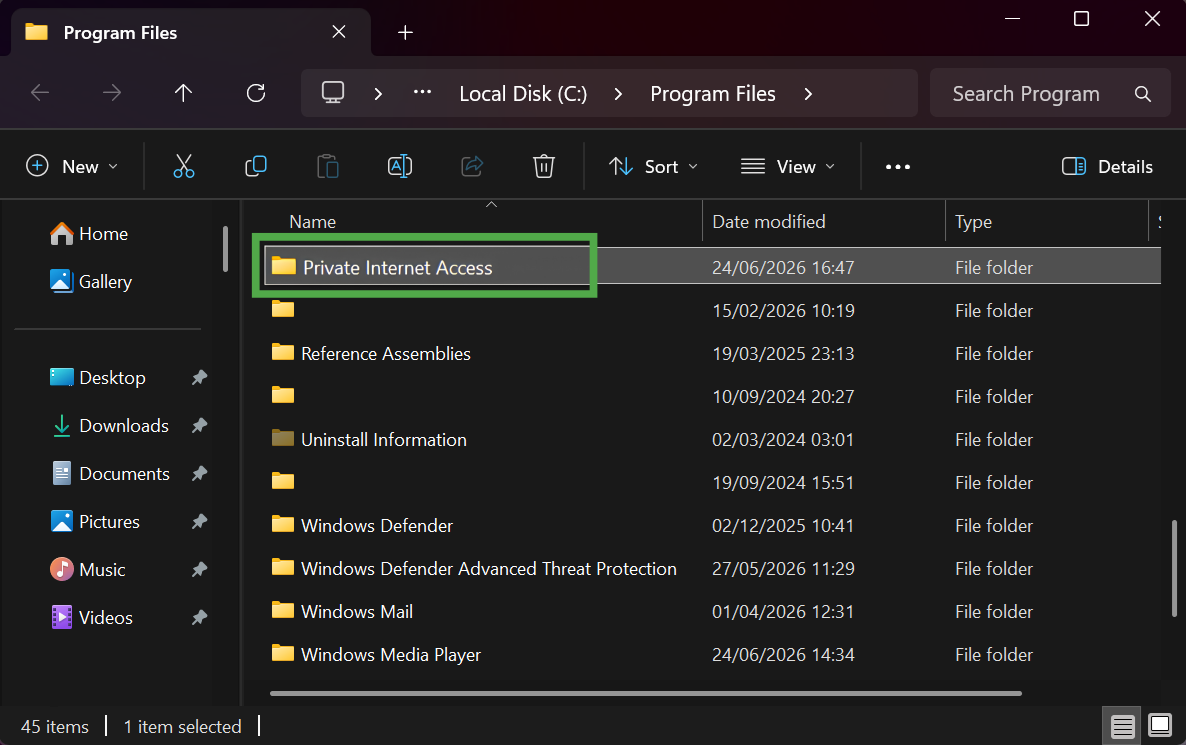
Task: Switch to details list view icon
Action: [x=1122, y=727]
